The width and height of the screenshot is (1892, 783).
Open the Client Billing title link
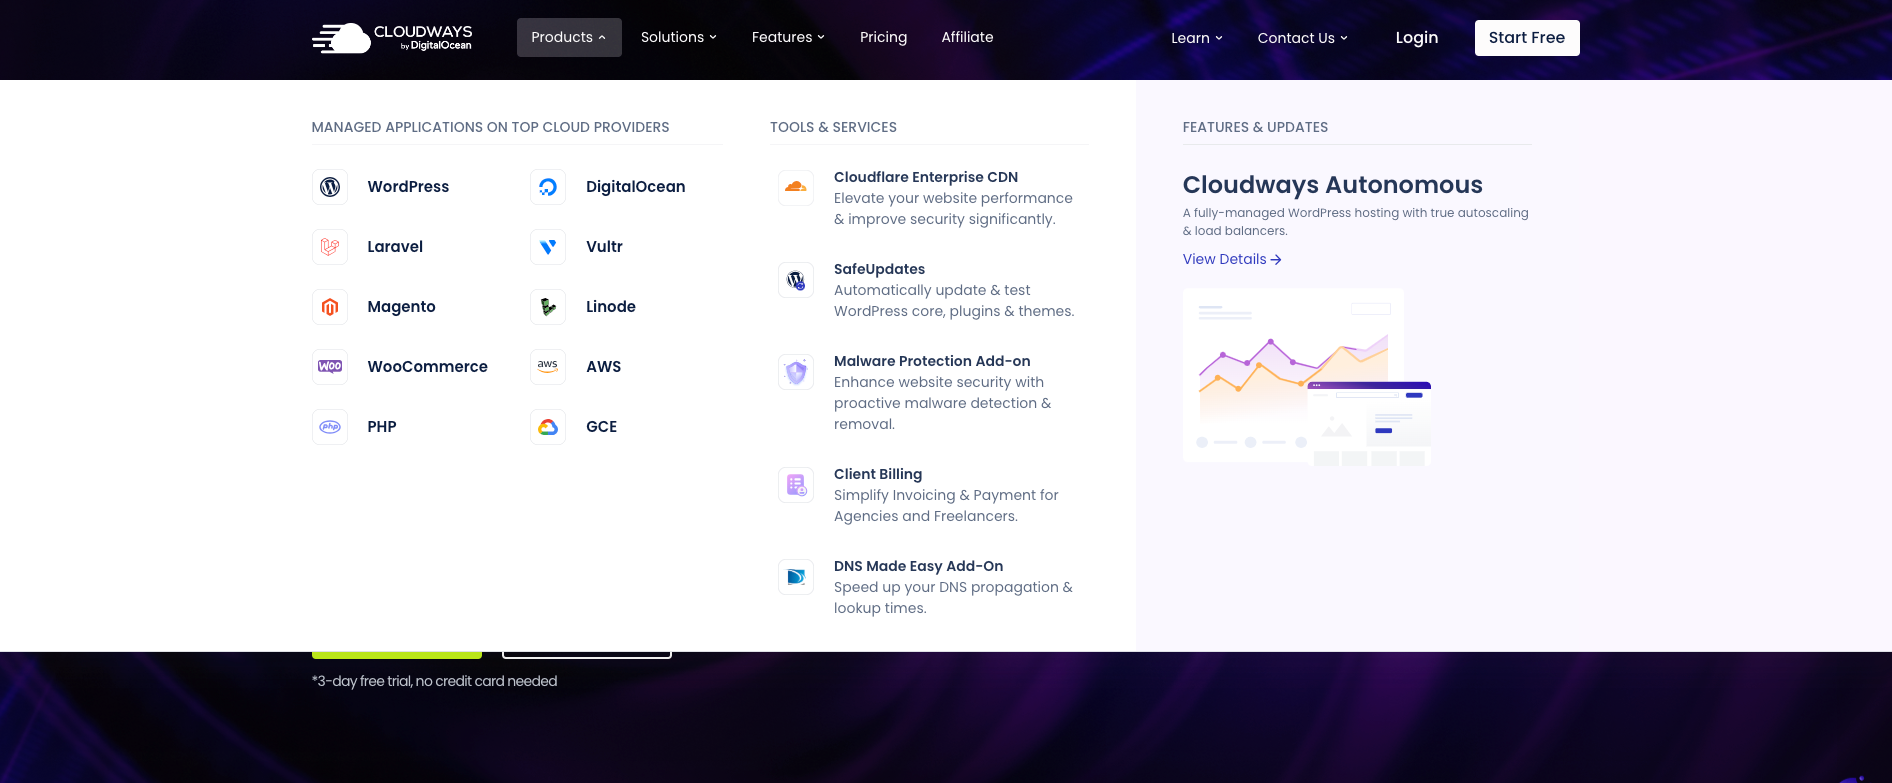(878, 474)
